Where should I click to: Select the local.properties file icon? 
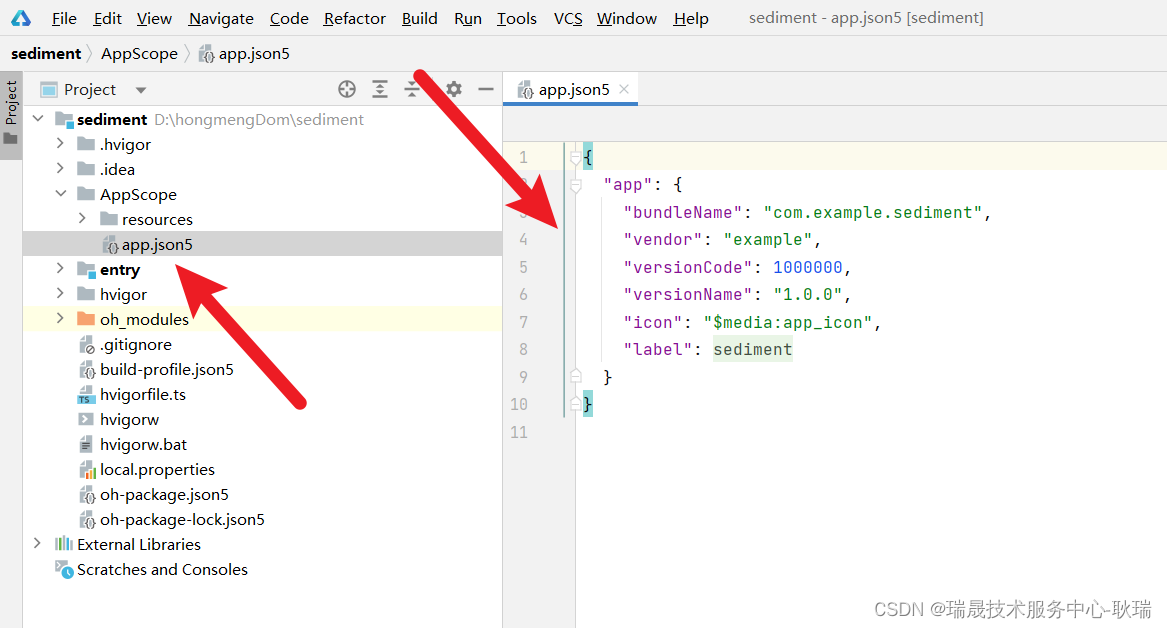pos(87,470)
